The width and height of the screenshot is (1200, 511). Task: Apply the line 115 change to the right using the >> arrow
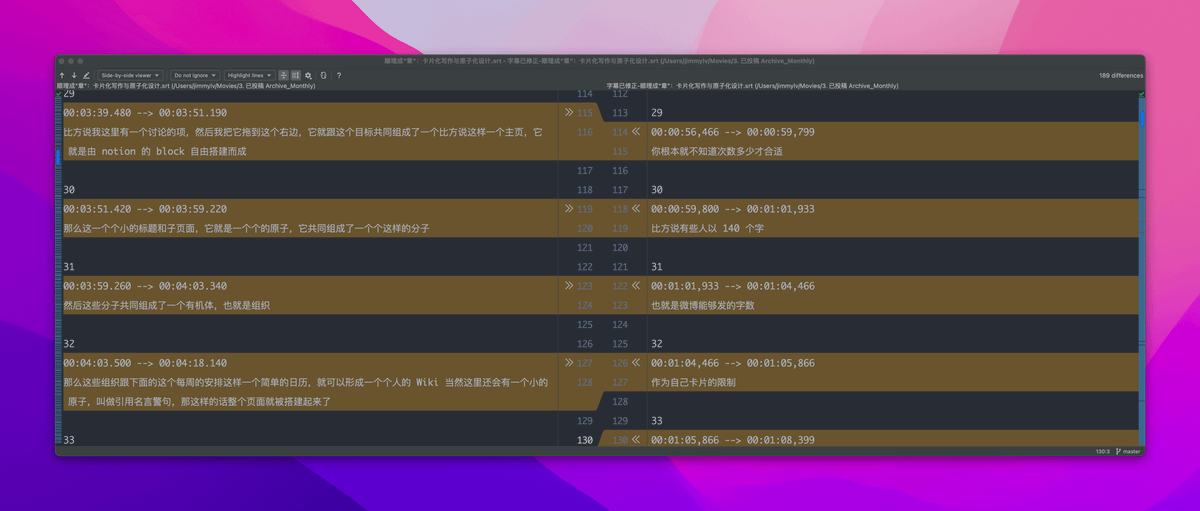pos(569,113)
